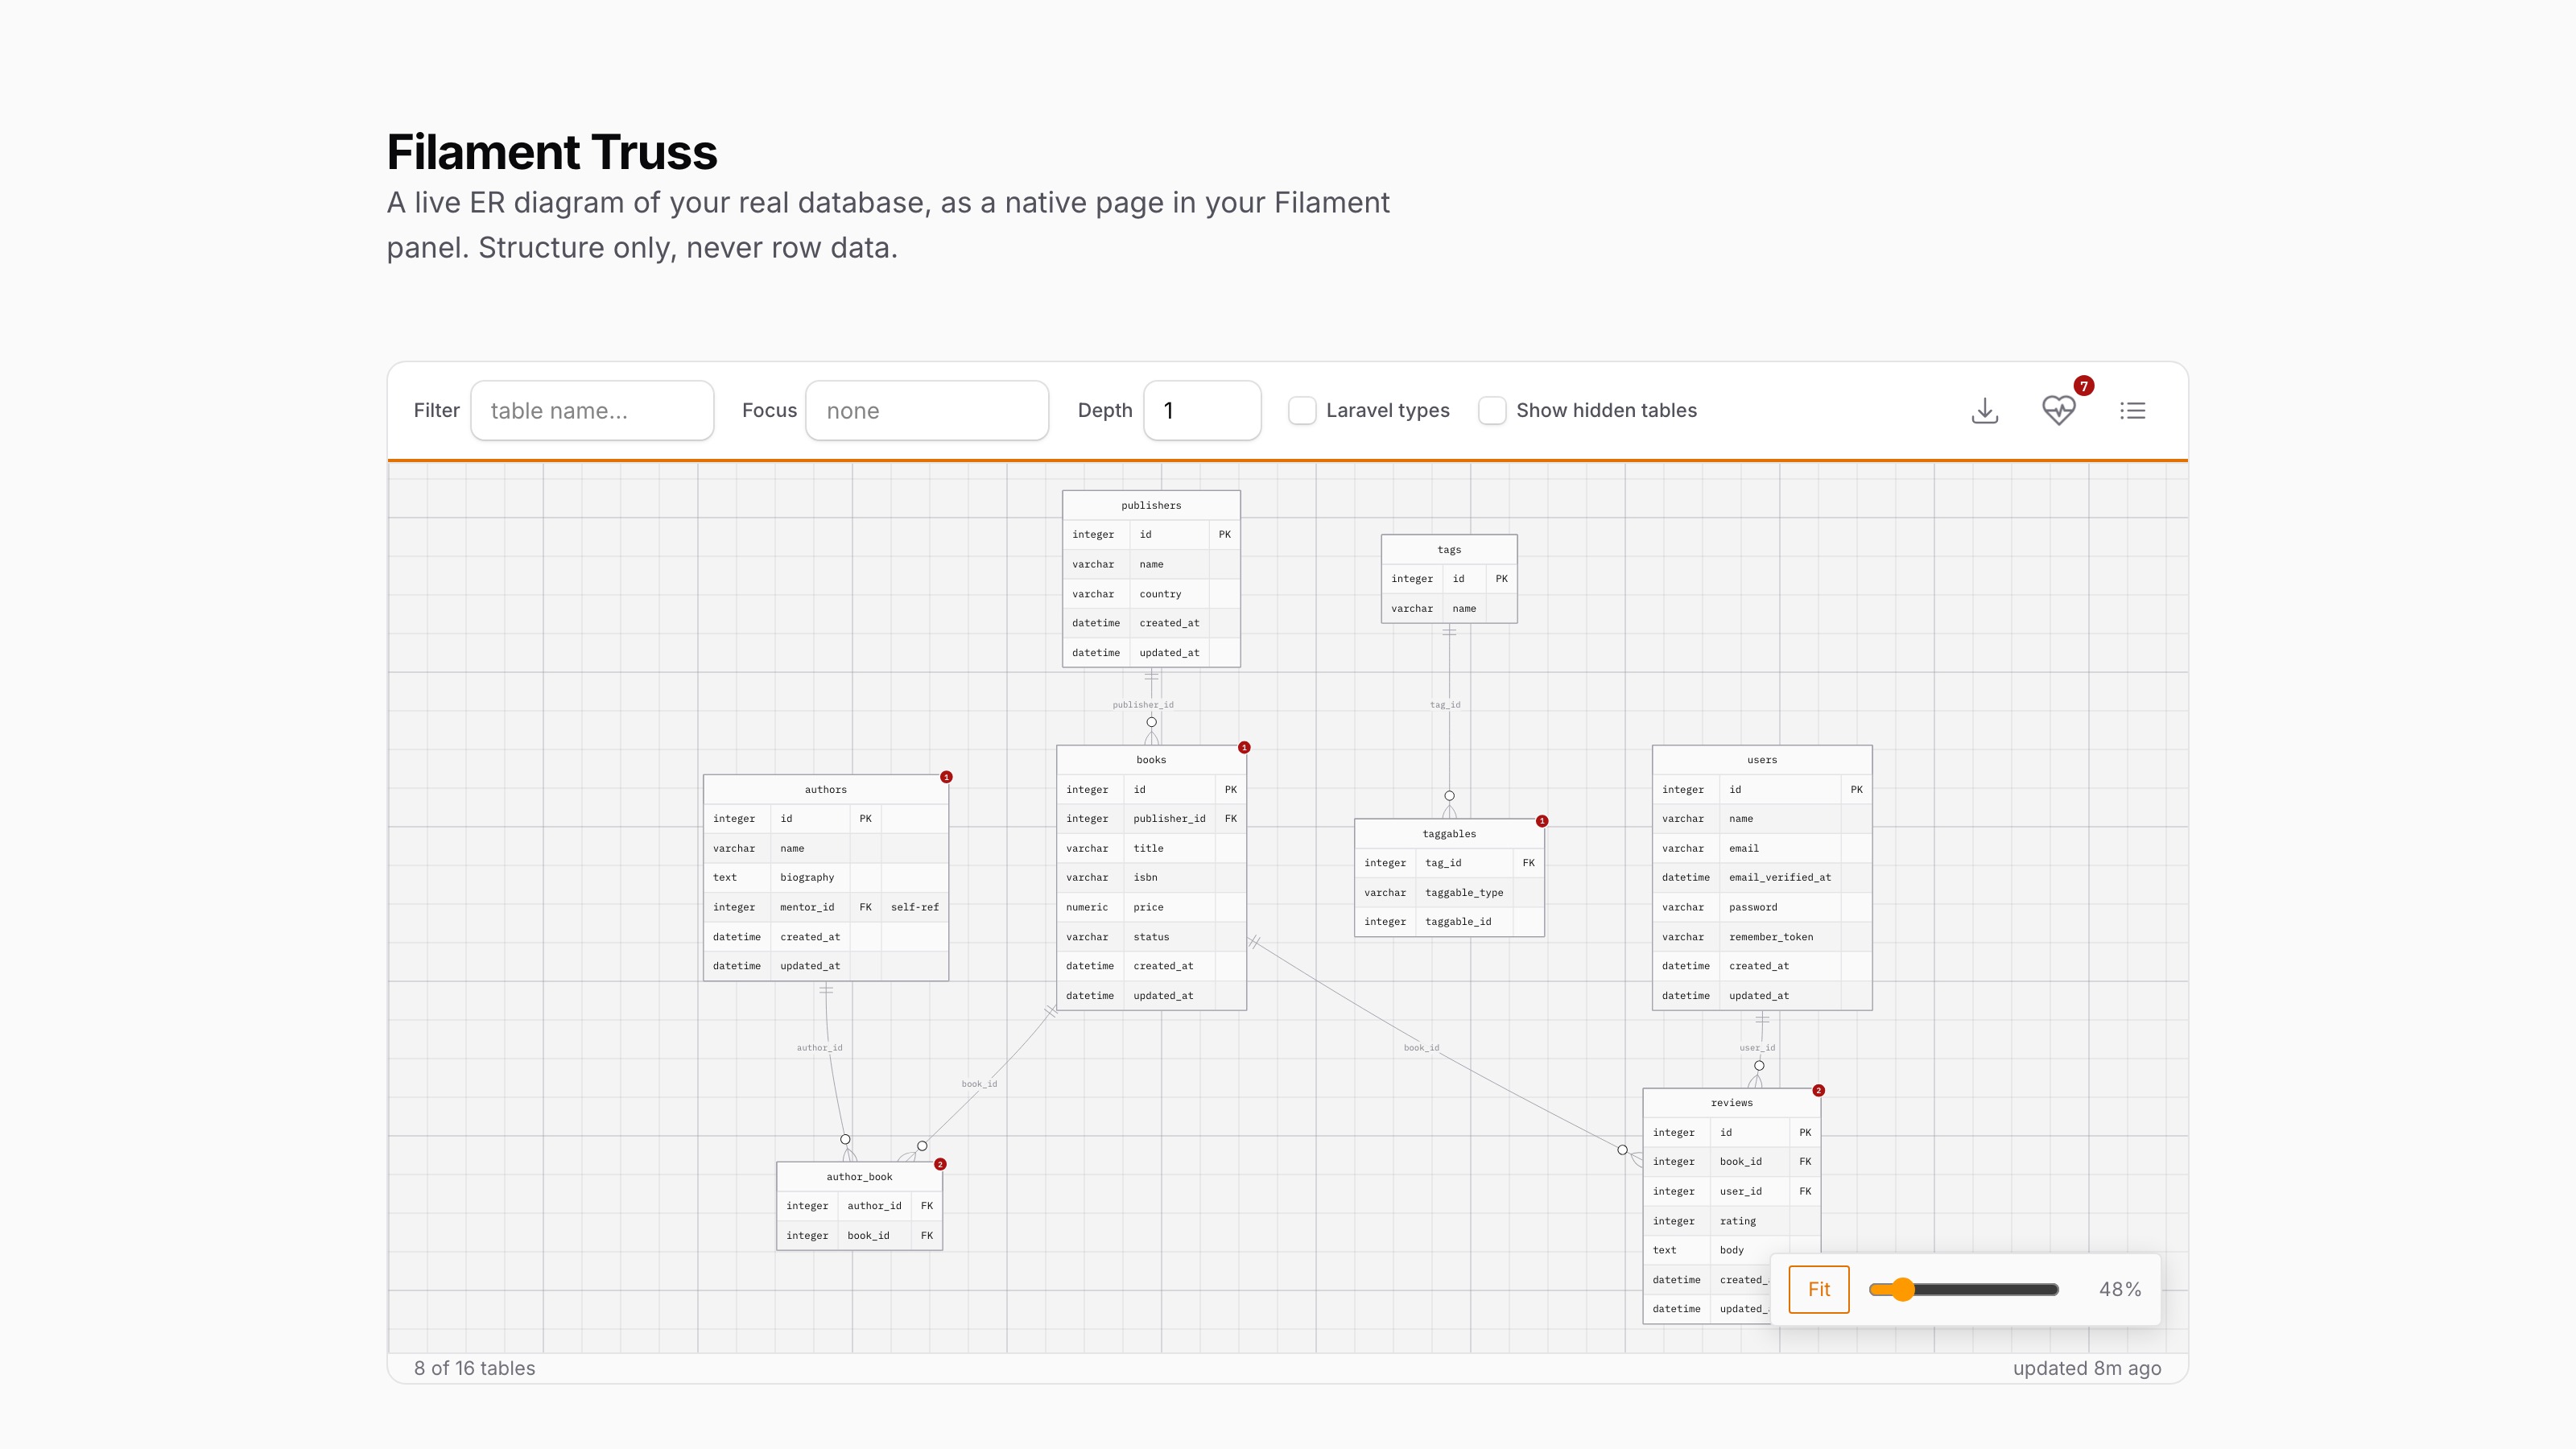Click into the Focus input field
Image resolution: width=2576 pixels, height=1449 pixels.
click(927, 410)
